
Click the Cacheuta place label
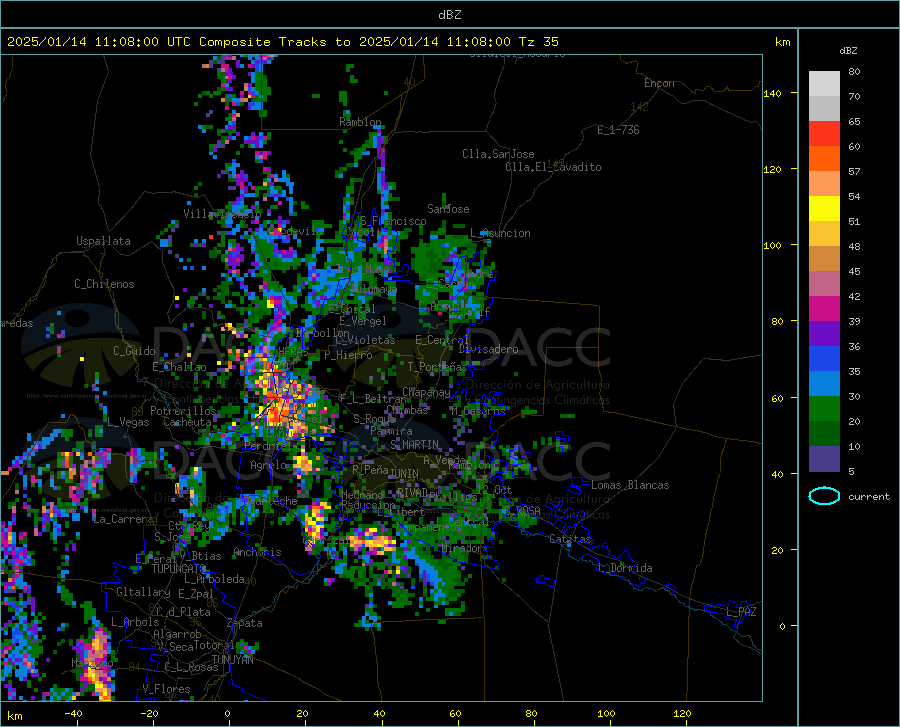(x=187, y=422)
